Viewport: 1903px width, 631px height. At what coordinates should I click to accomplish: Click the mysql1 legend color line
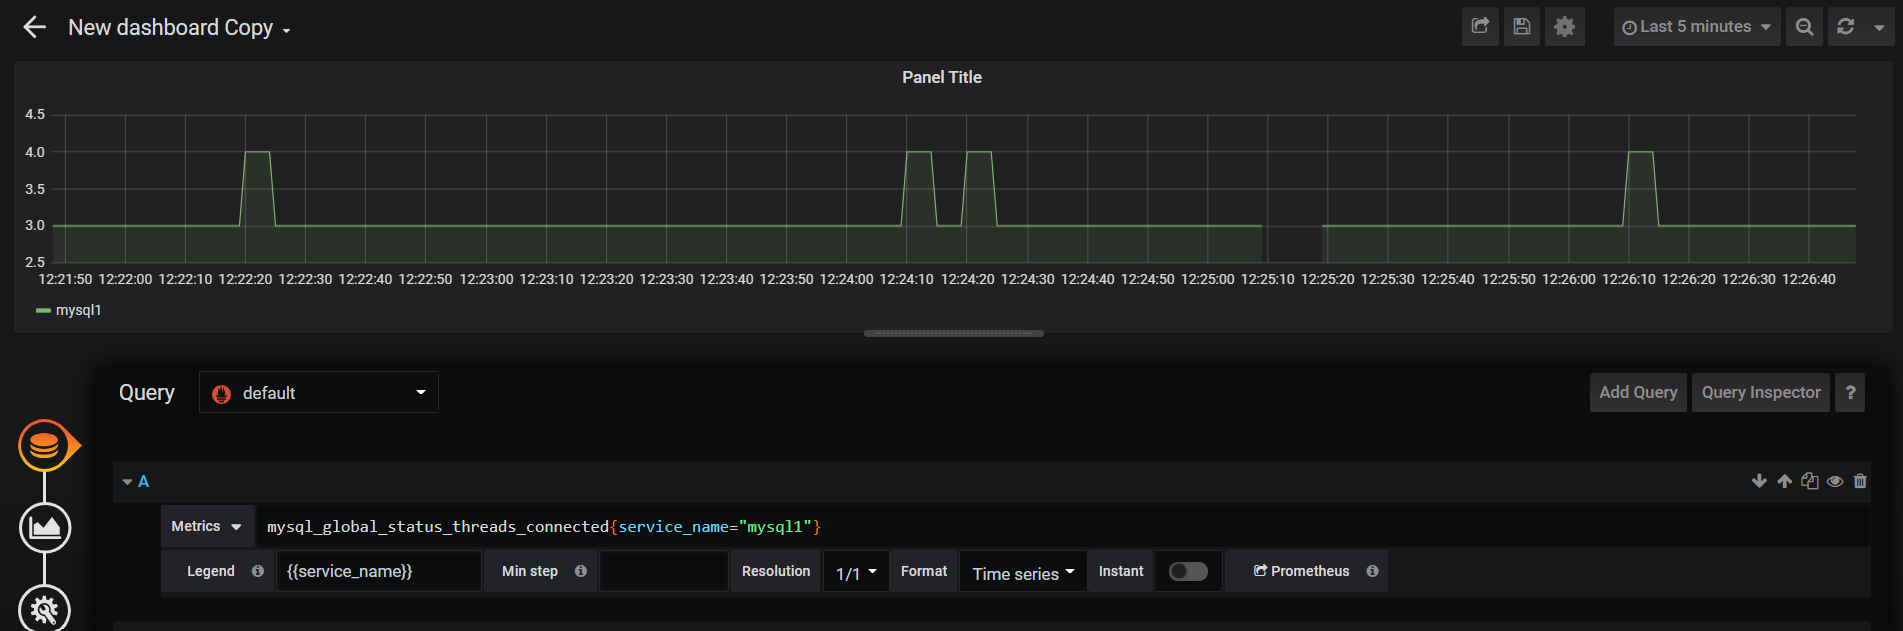pos(43,311)
